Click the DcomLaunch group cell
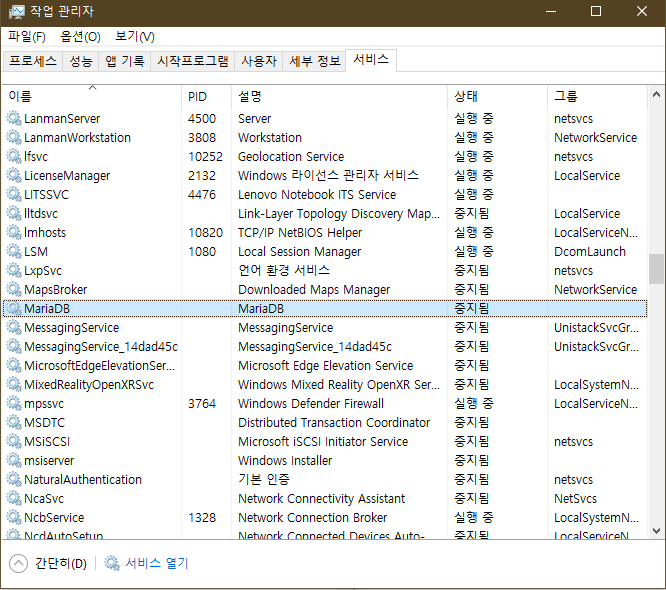Image resolution: width=666 pixels, height=590 pixels. tap(590, 251)
